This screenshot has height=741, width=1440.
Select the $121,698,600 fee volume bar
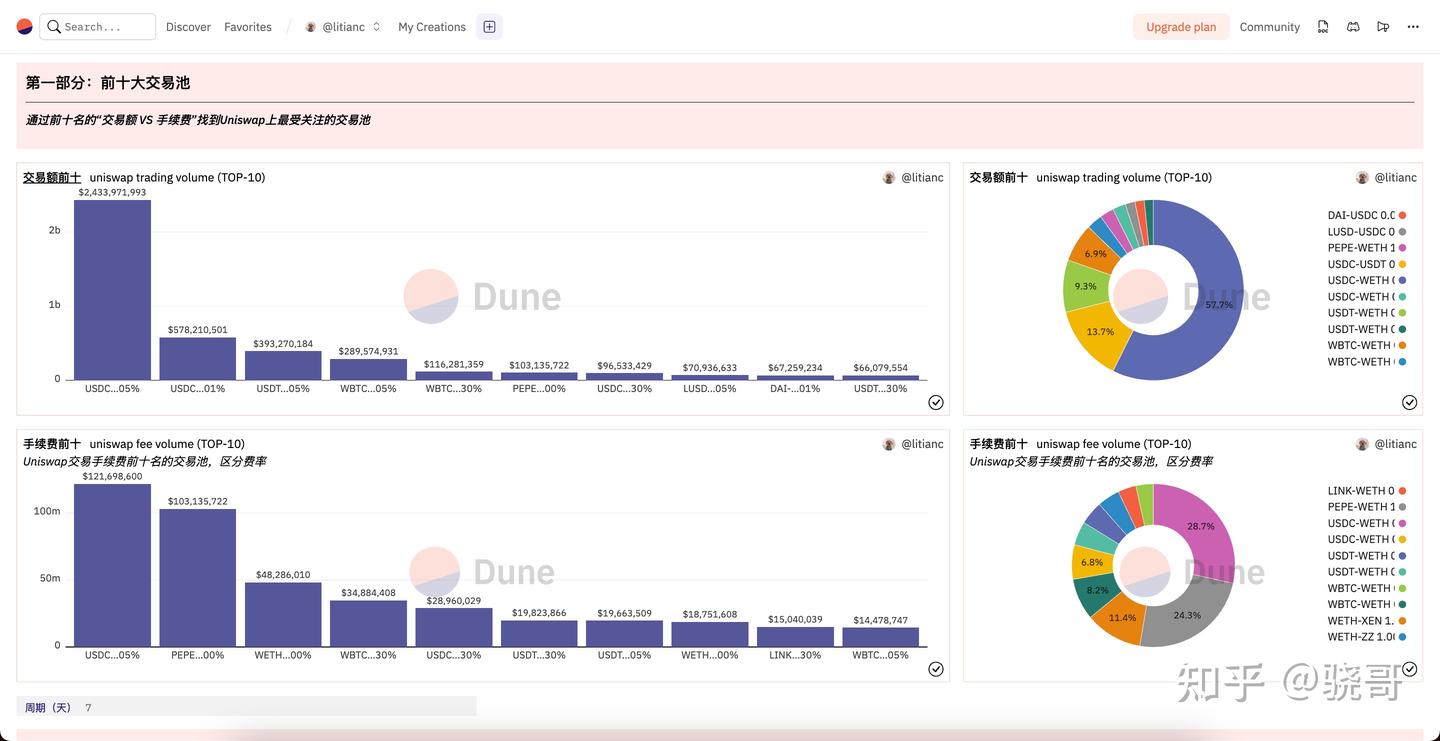pyautogui.click(x=112, y=565)
